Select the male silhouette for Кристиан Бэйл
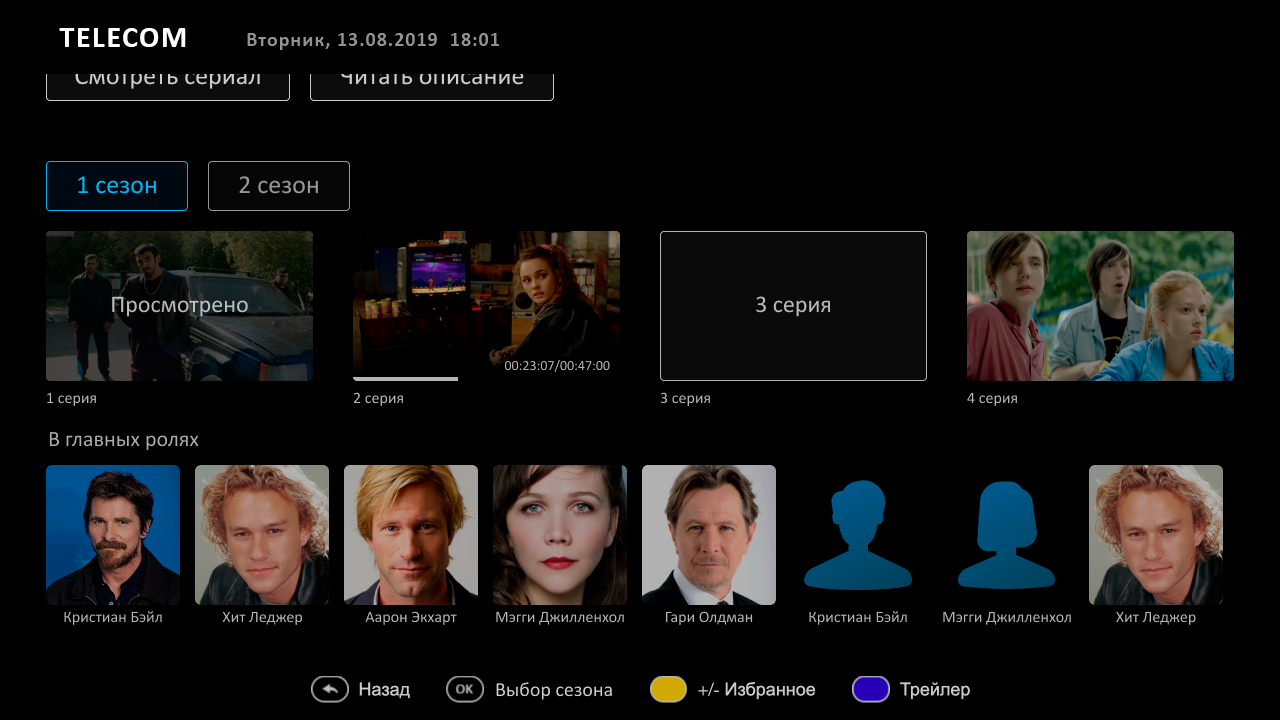Viewport: 1280px width, 720px height. (858, 535)
